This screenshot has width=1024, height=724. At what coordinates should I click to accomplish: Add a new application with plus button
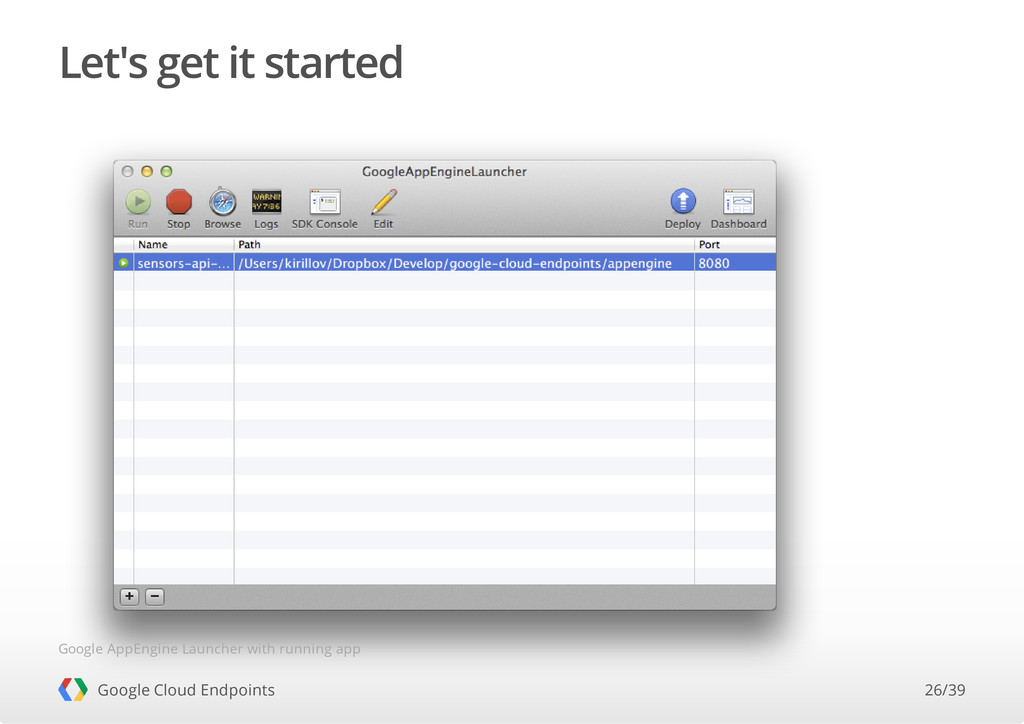coord(129,597)
